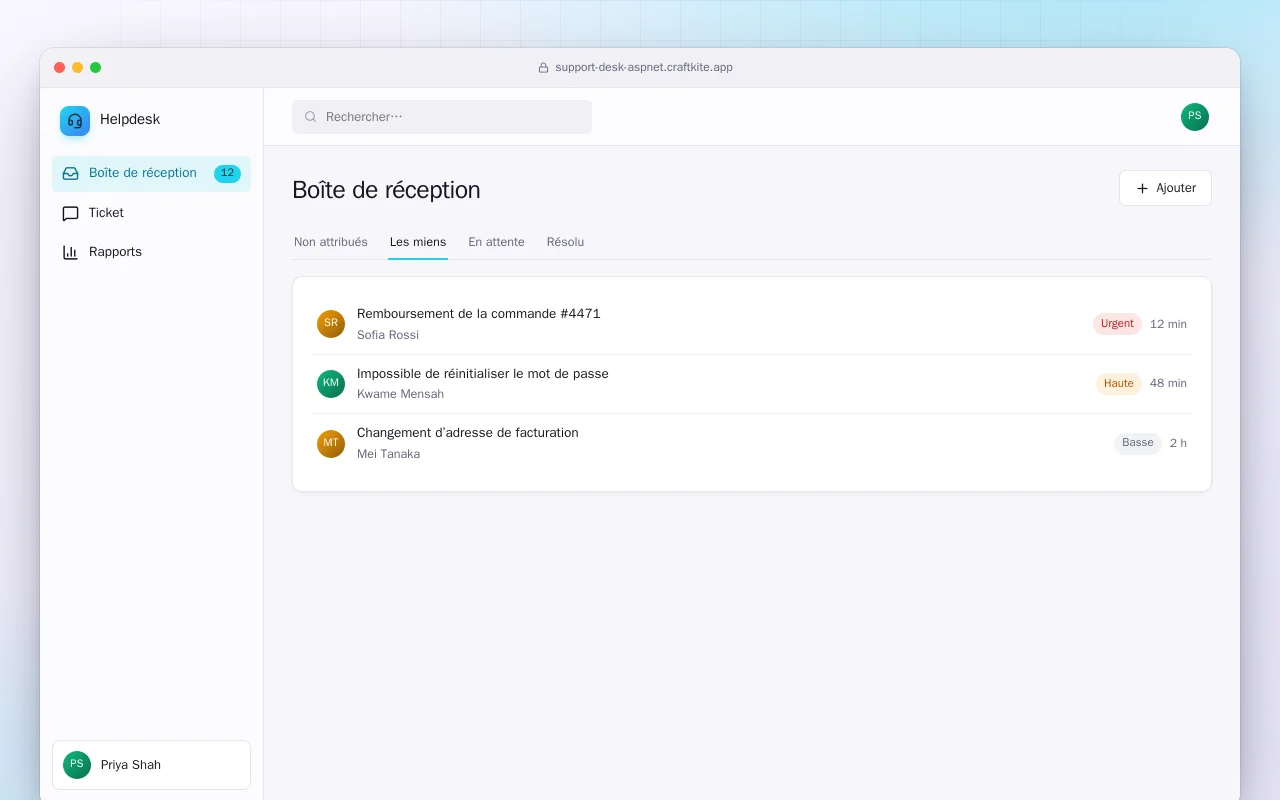Open Boîte de réception in the sidebar

tap(151, 173)
